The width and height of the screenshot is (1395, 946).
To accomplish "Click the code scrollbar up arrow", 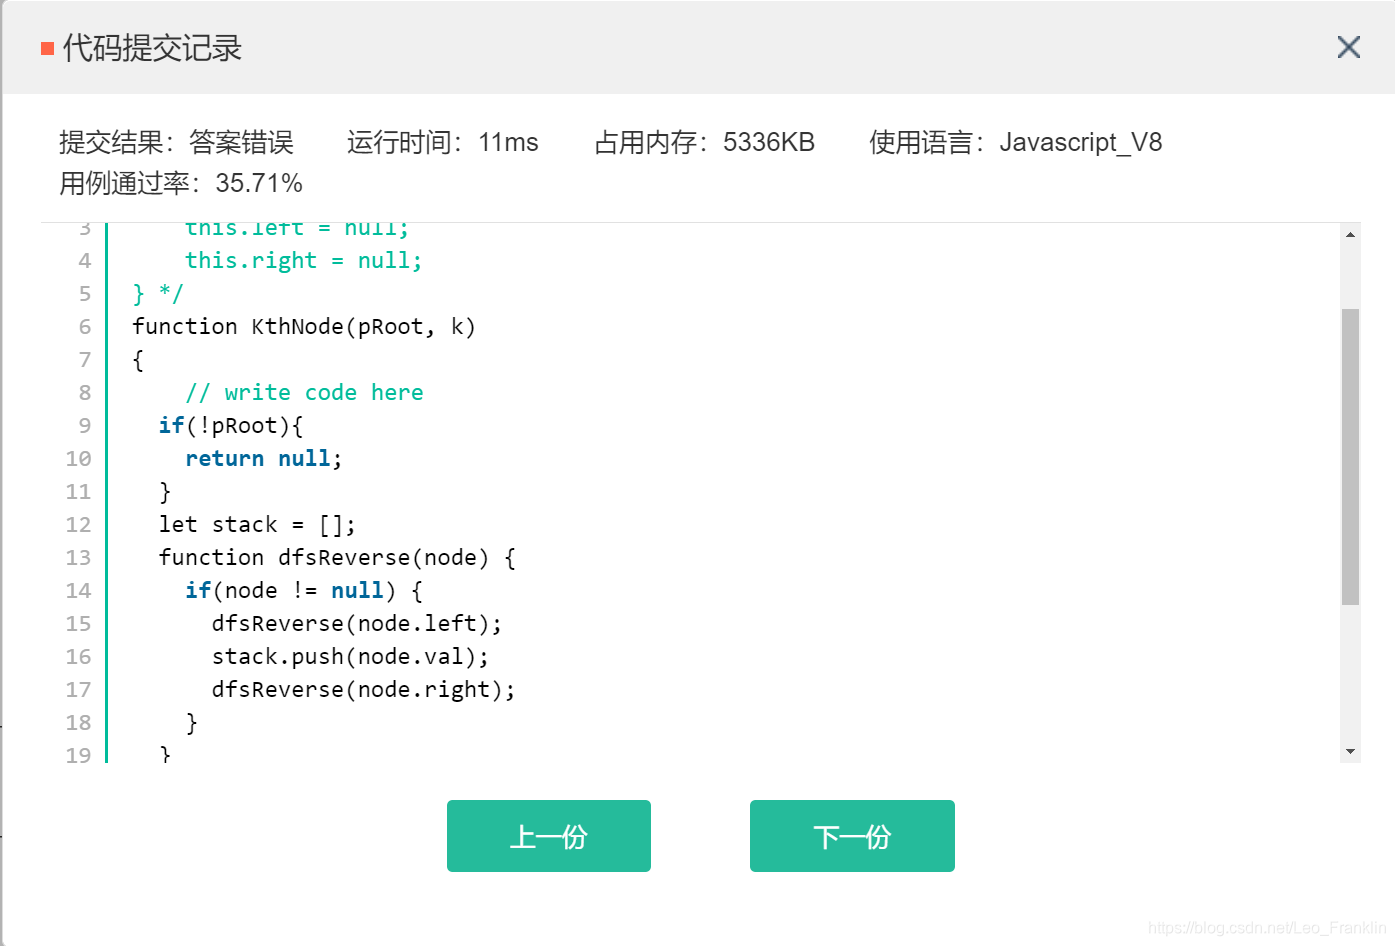I will pos(1350,234).
